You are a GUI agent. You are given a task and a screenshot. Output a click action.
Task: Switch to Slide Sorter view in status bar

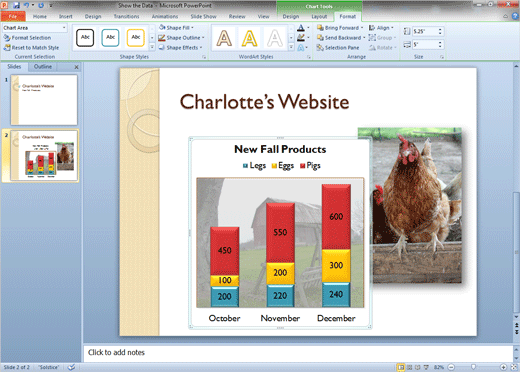pos(410,367)
